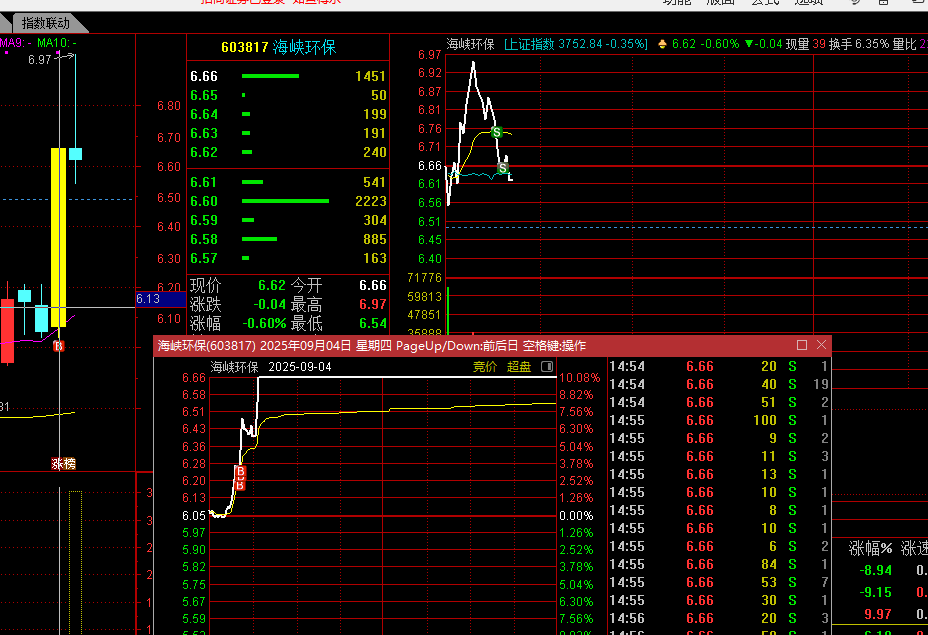Click the 现价 value 6.62
Image resolution: width=928 pixels, height=635 pixels.
click(272, 285)
